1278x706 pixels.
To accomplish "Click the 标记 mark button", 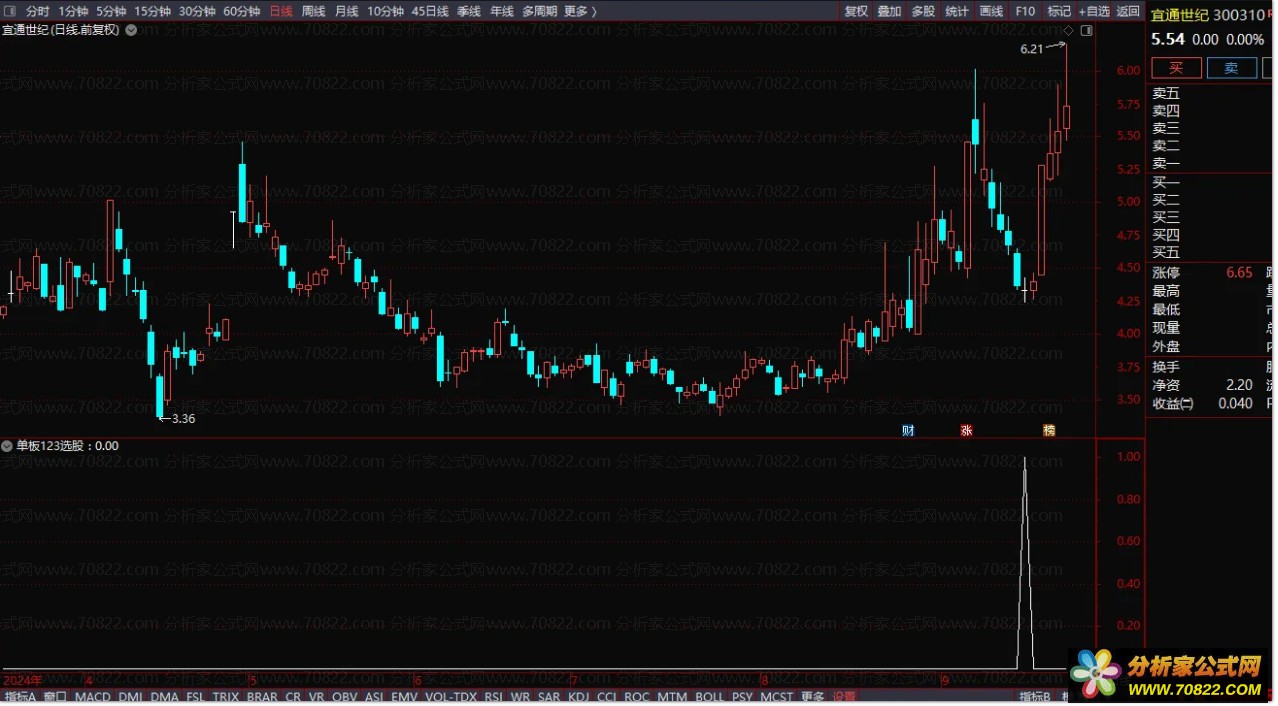I will tap(1059, 11).
